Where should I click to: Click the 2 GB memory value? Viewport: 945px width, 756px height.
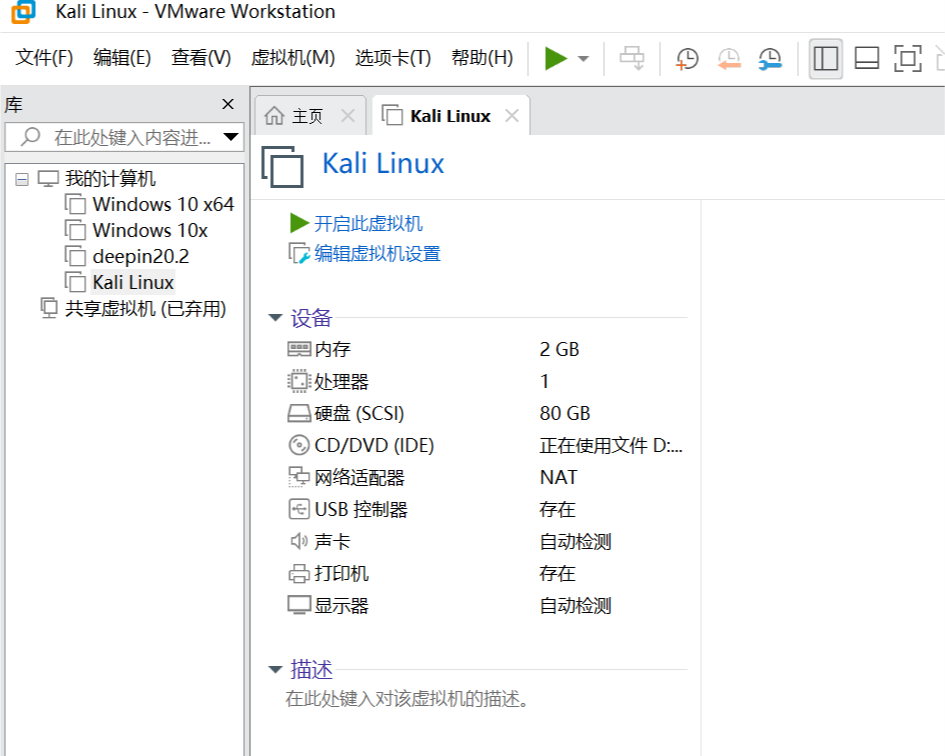coord(559,349)
